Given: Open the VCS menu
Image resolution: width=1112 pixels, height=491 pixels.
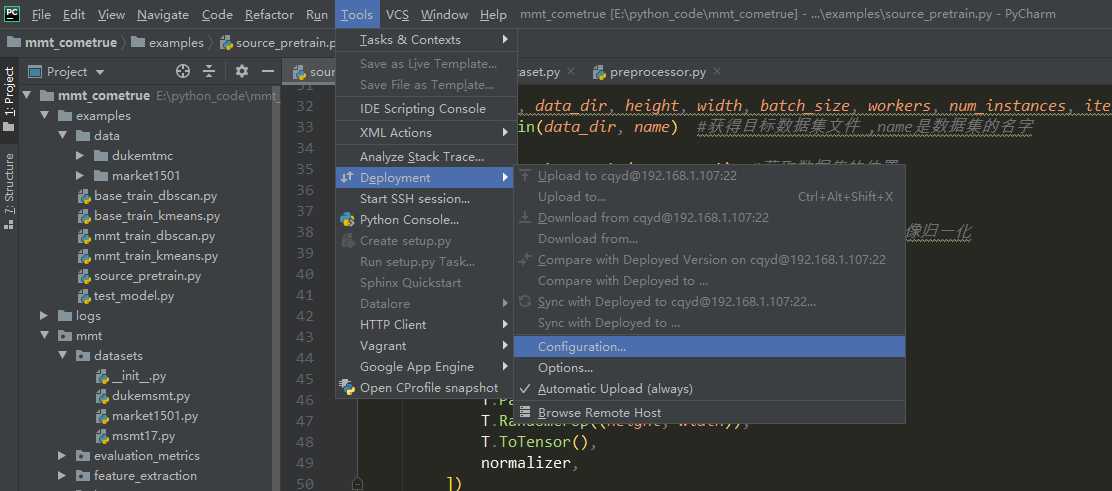Looking at the screenshot, I should (397, 15).
